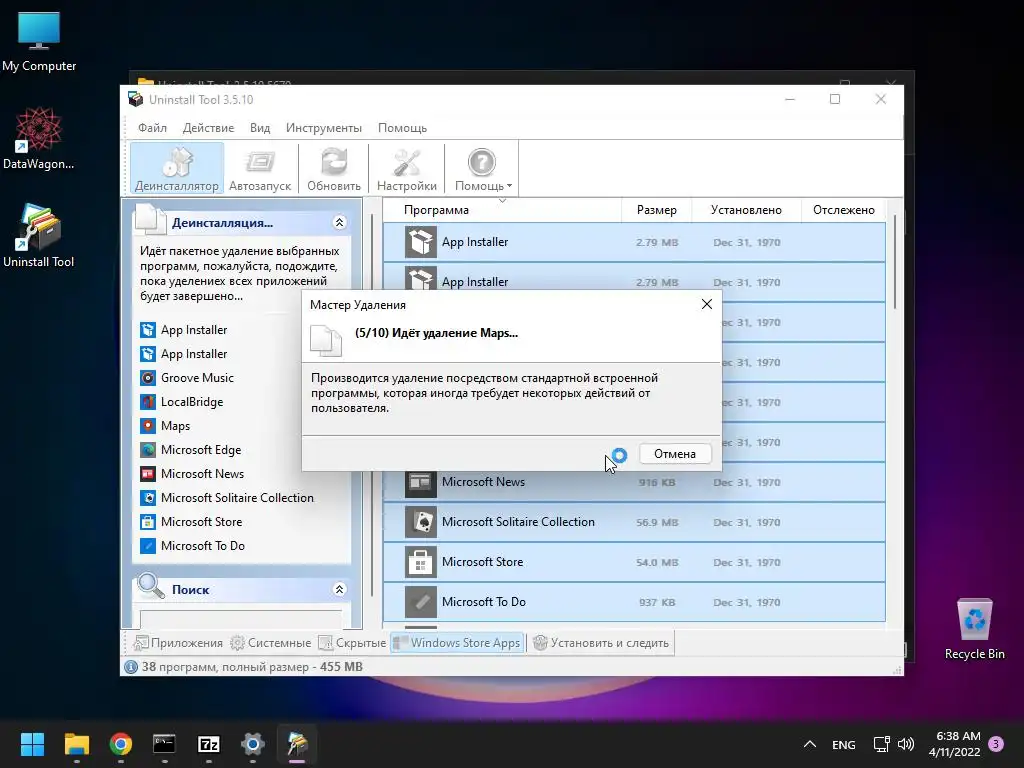The width and height of the screenshot is (1024, 768).
Task: Open DataWagon desktop shortcut
Action: tap(39, 138)
